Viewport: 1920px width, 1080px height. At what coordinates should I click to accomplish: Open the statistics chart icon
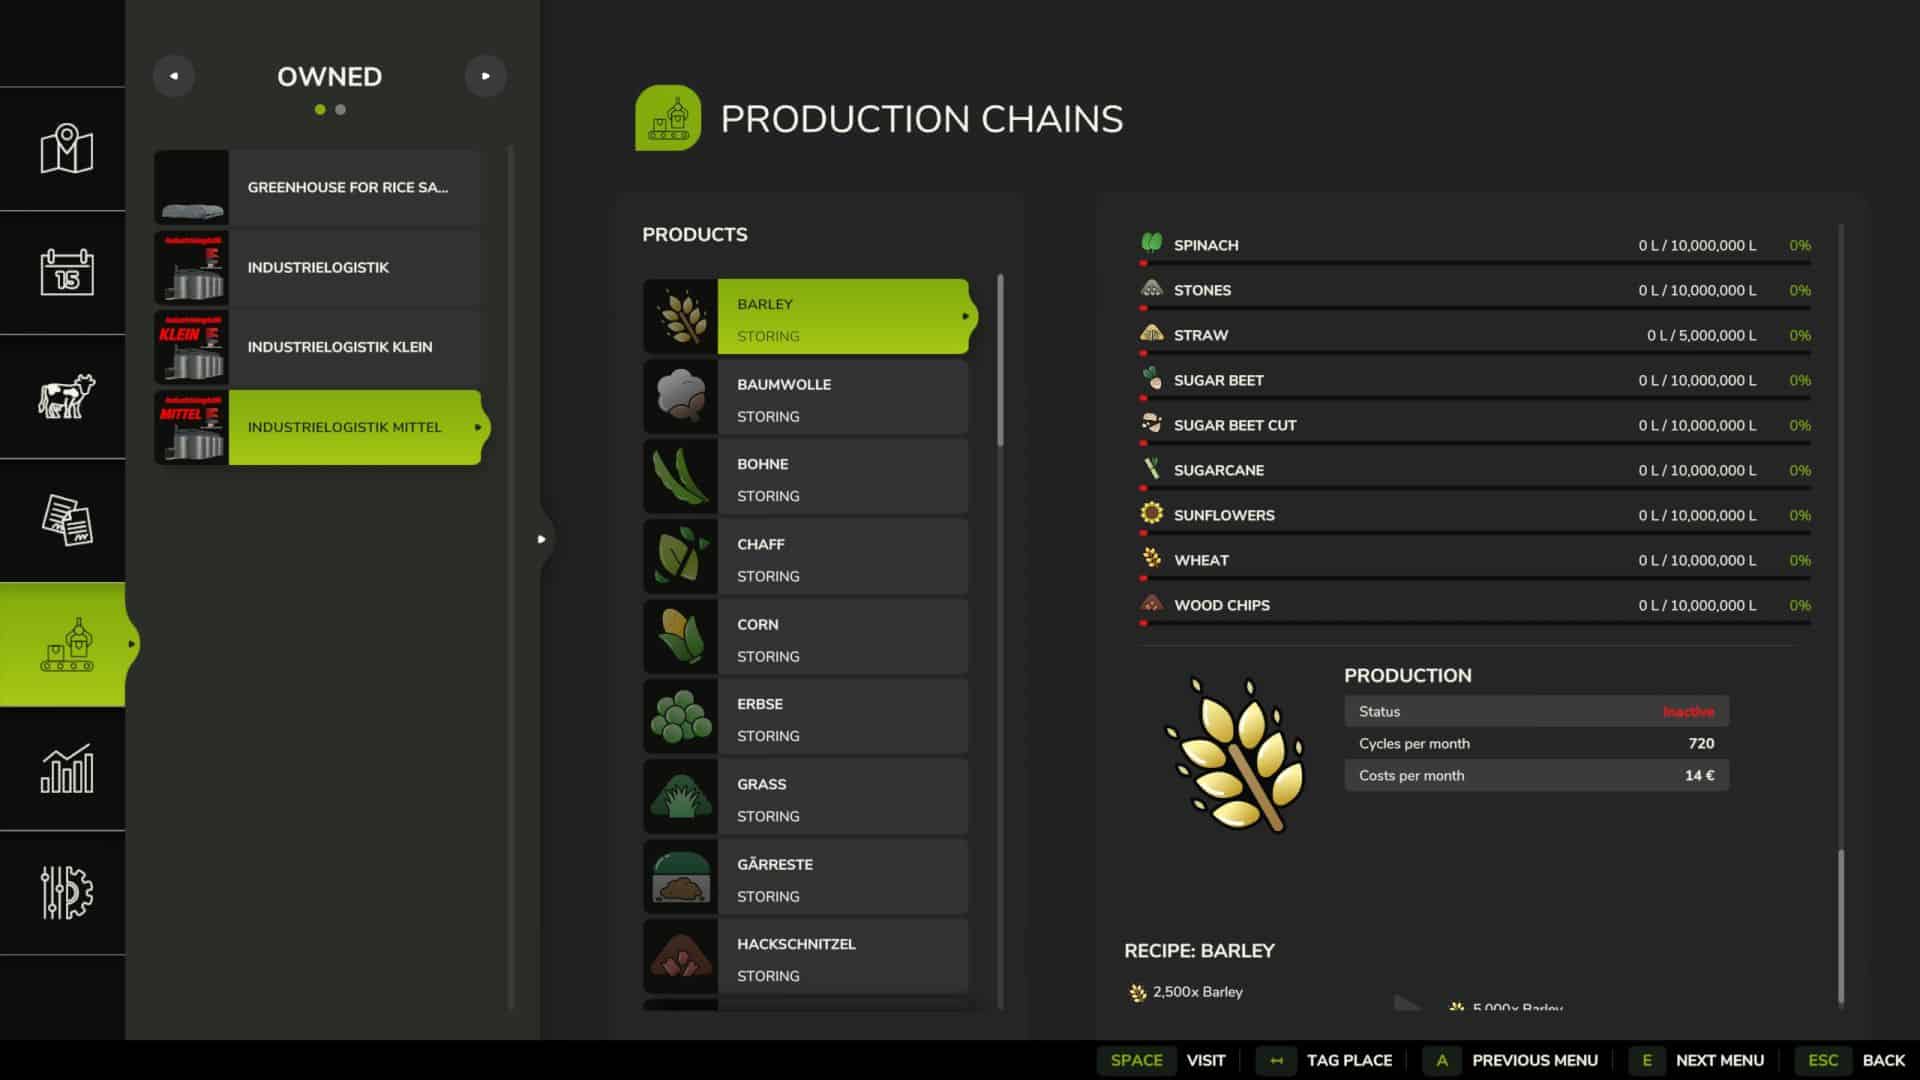[66, 768]
